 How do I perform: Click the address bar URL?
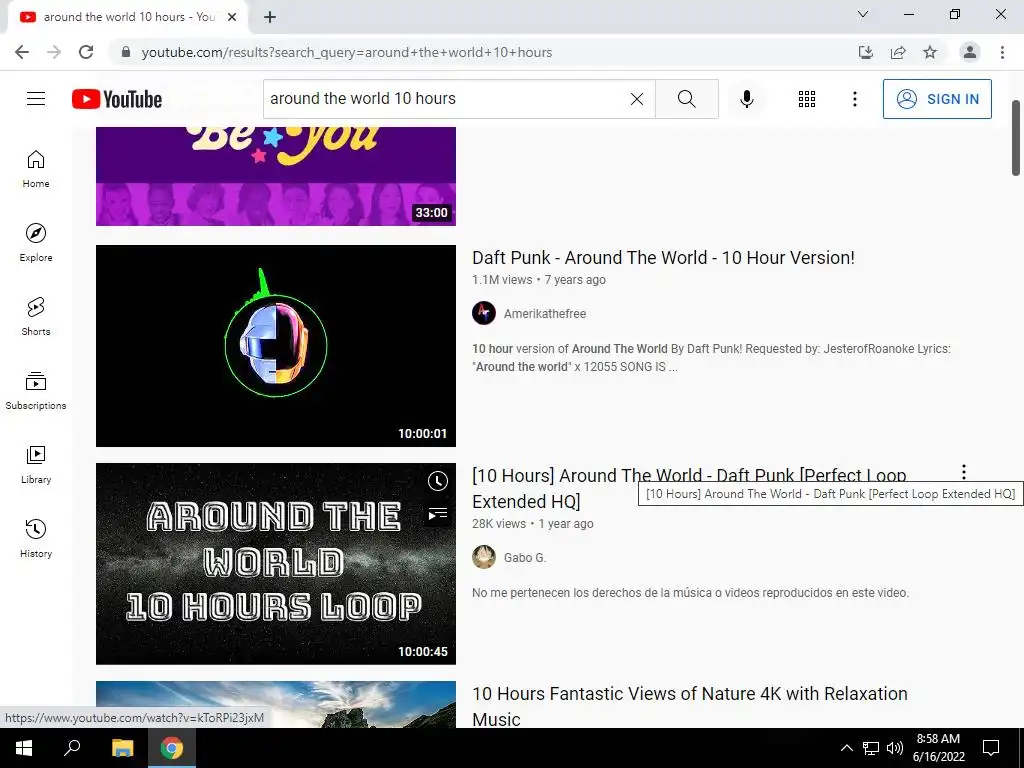pyautogui.click(x=347, y=52)
